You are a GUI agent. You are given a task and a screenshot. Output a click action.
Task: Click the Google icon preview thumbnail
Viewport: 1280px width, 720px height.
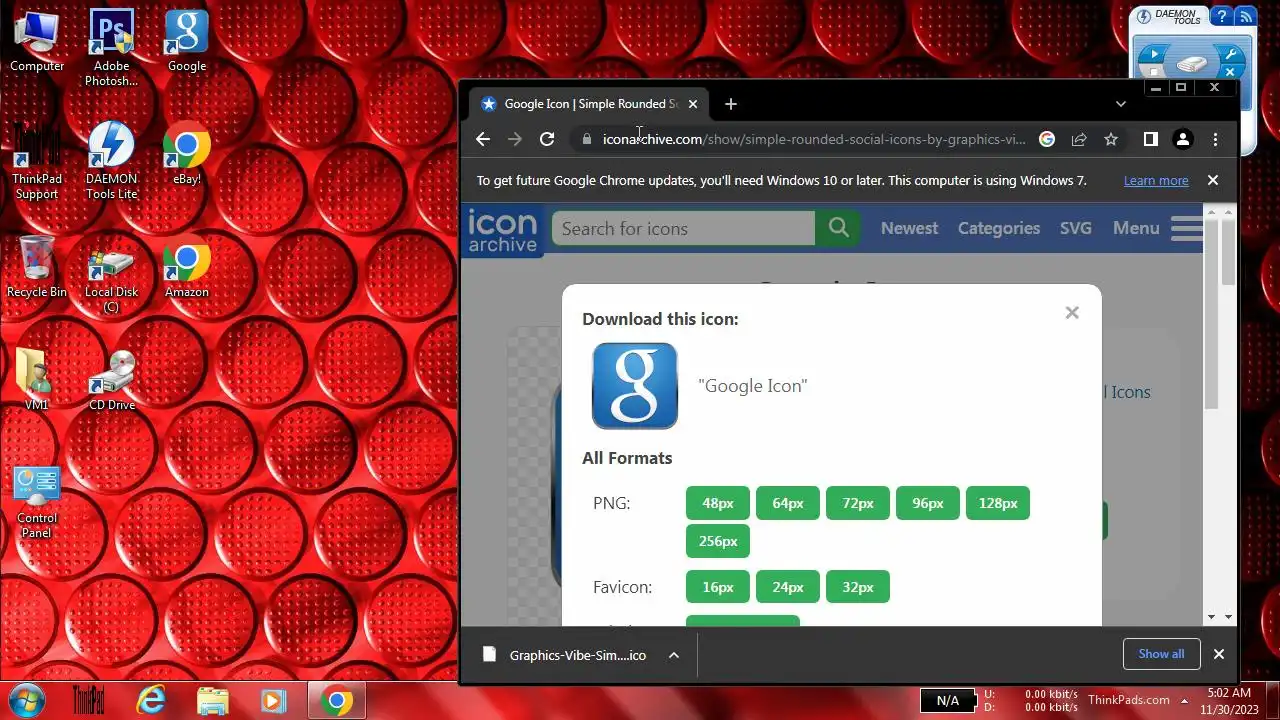pos(635,386)
